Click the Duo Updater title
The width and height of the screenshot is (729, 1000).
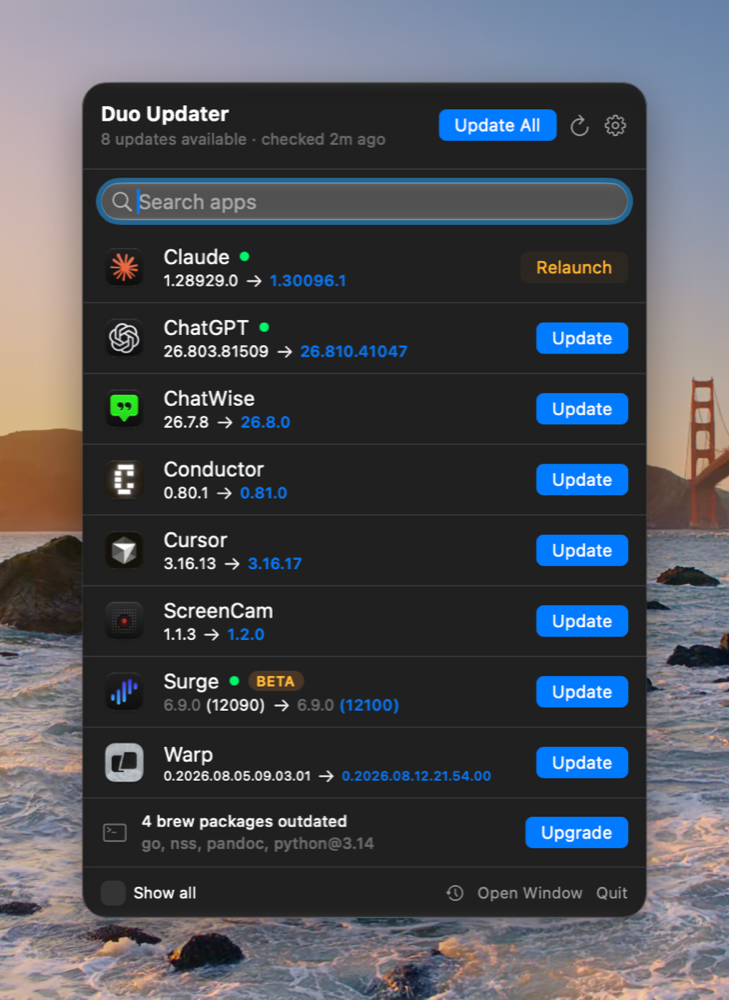165,114
